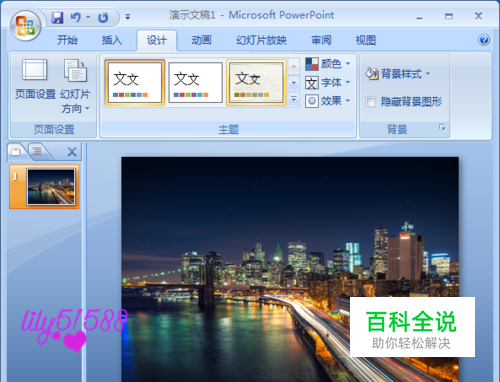This screenshot has width=500, height=382.
Task: Switch to the 开始 tab
Action: (67, 40)
